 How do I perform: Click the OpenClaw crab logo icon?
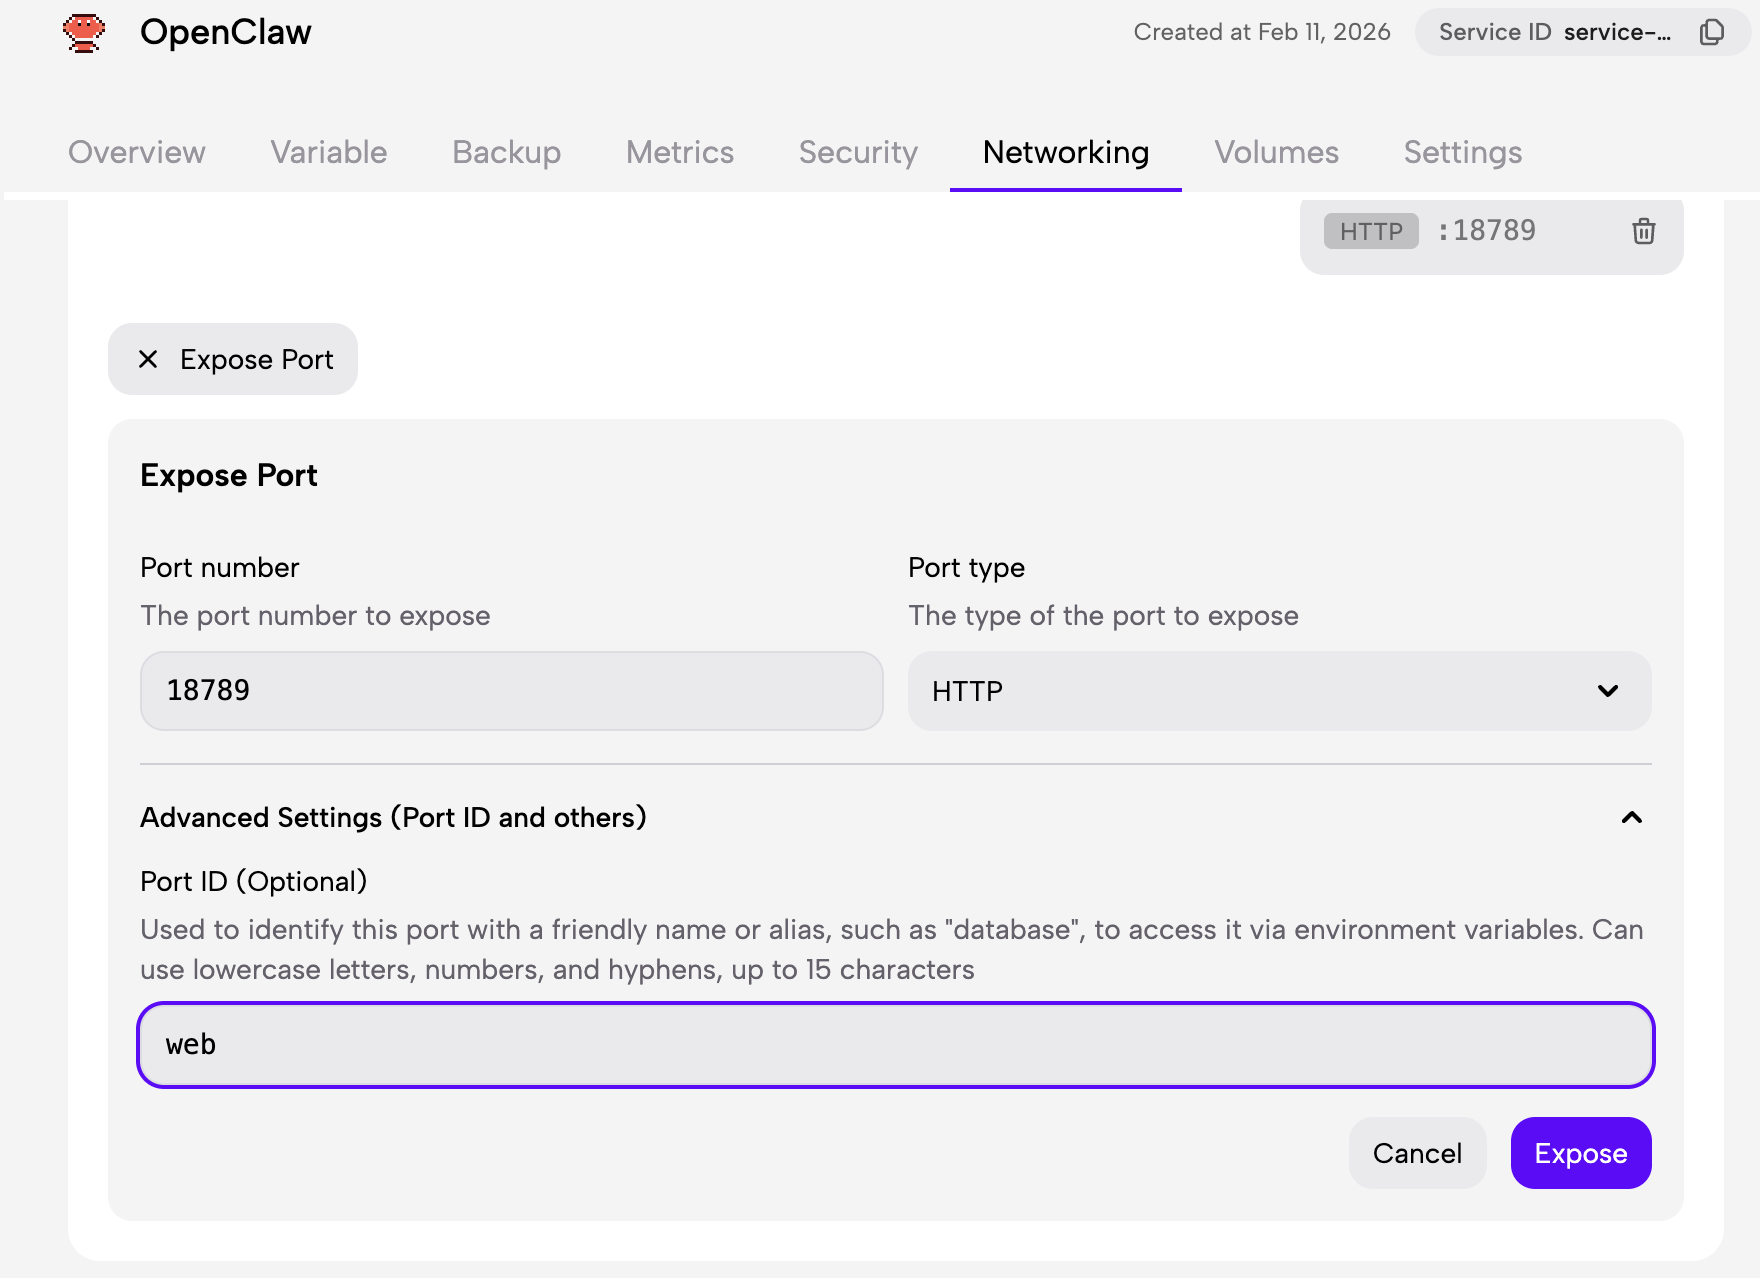pyautogui.click(x=84, y=32)
